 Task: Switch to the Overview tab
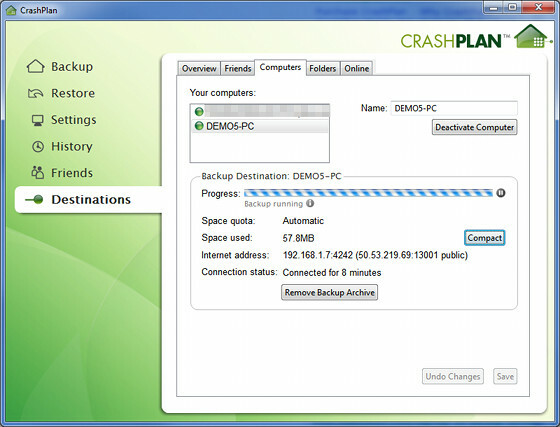click(x=199, y=68)
